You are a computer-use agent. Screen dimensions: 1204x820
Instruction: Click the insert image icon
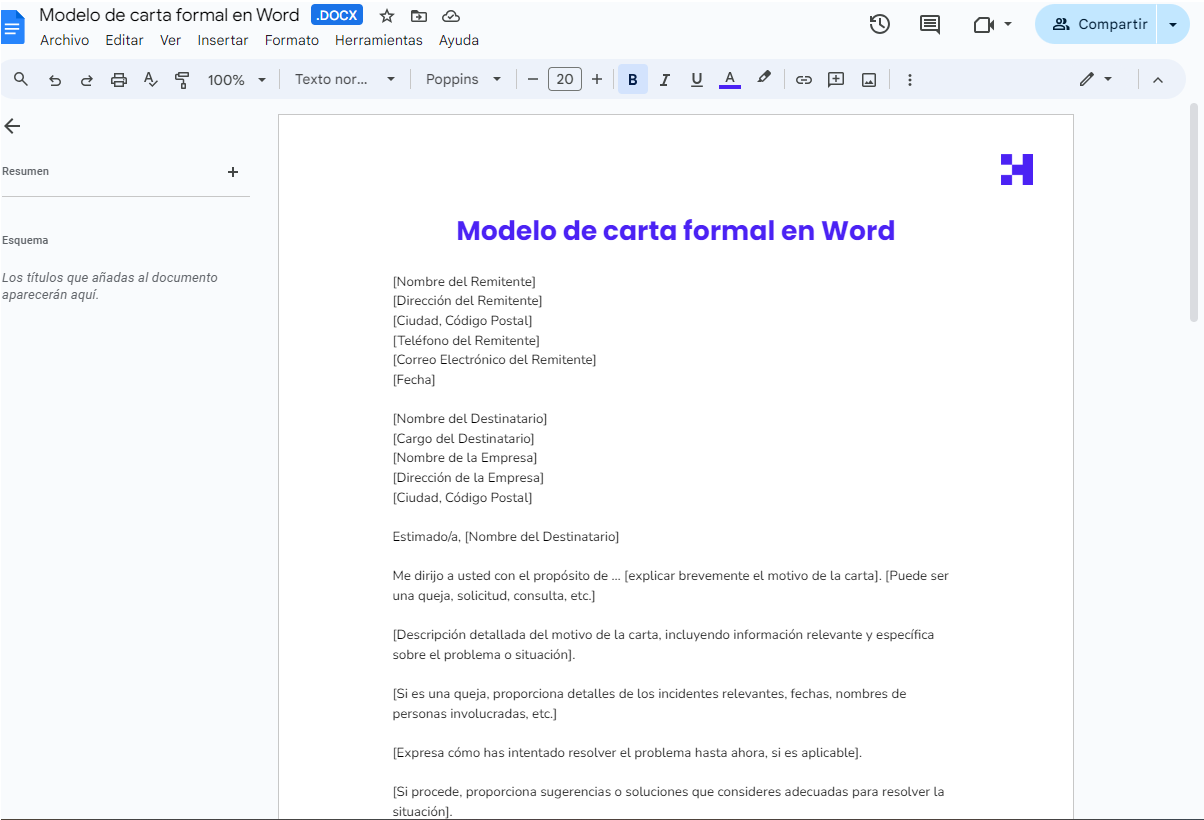(x=869, y=80)
